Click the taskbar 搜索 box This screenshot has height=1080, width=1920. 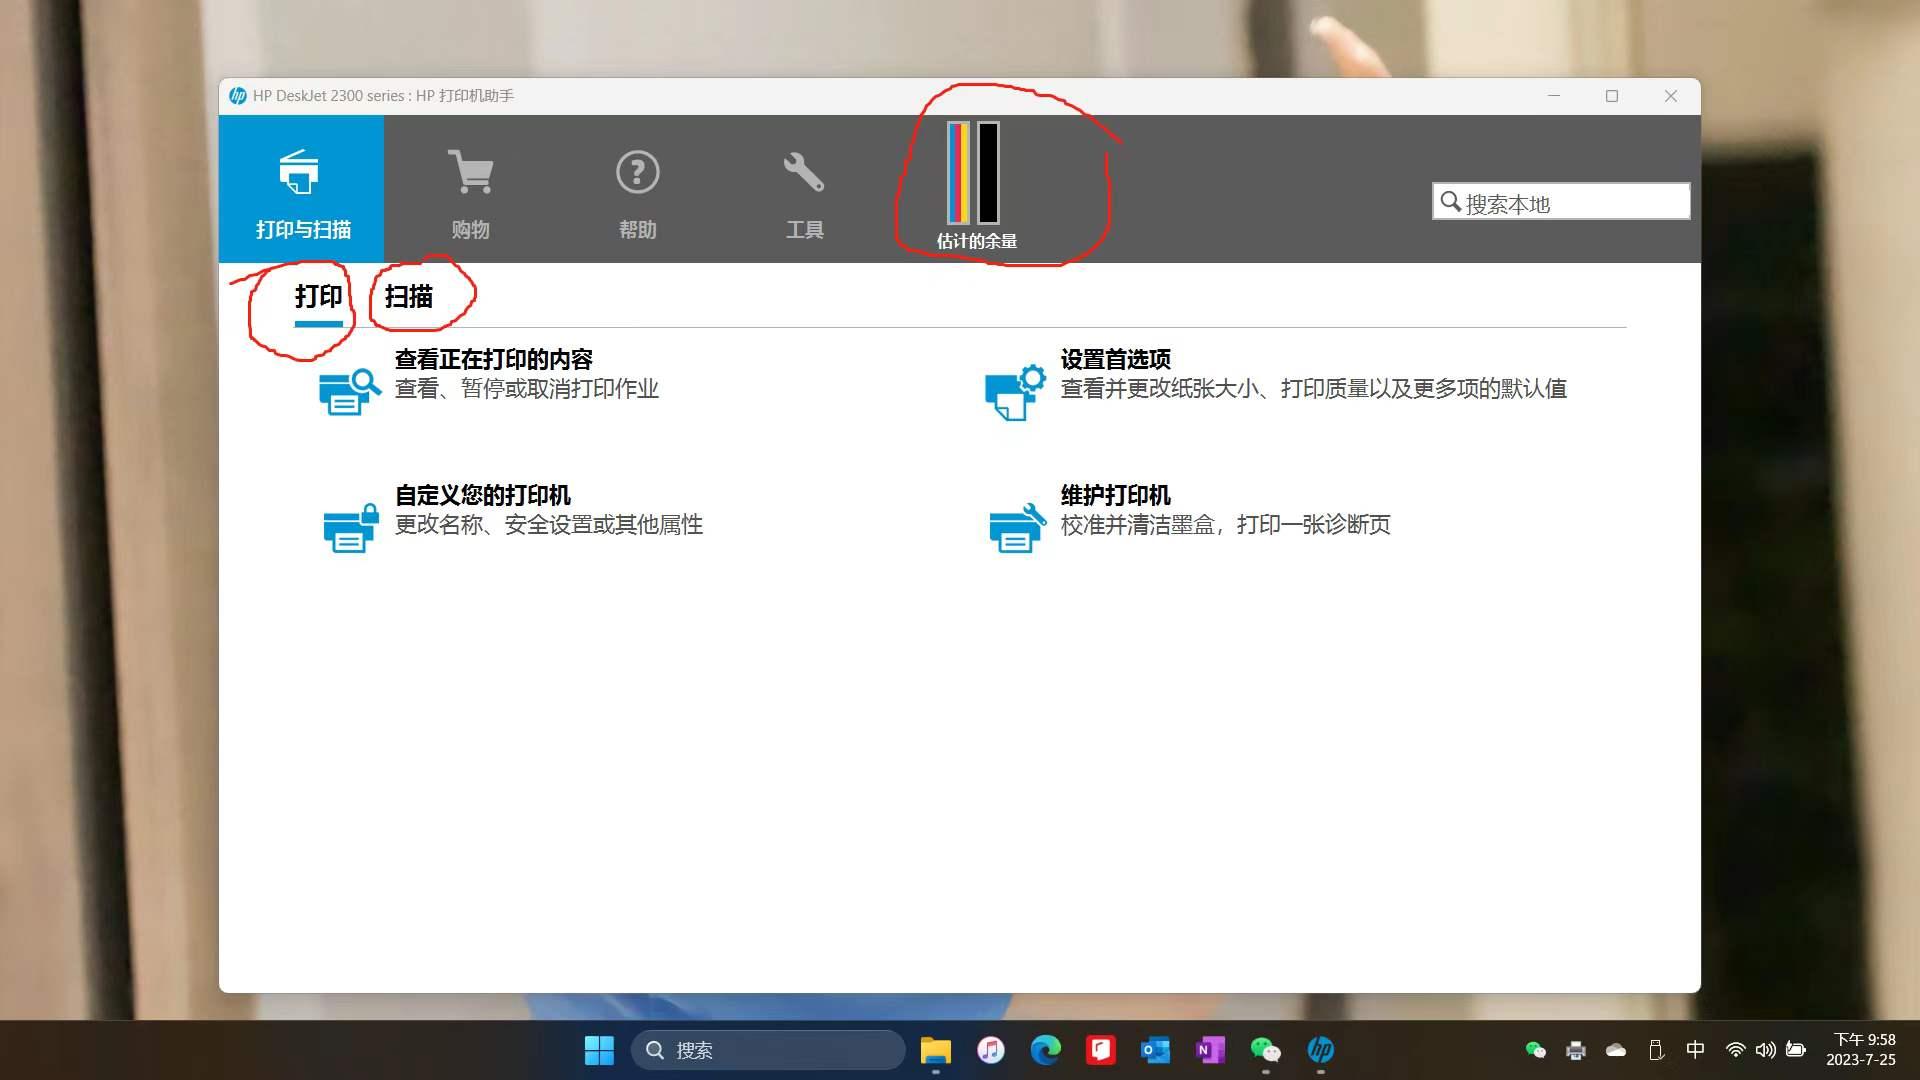pyautogui.click(x=768, y=1050)
